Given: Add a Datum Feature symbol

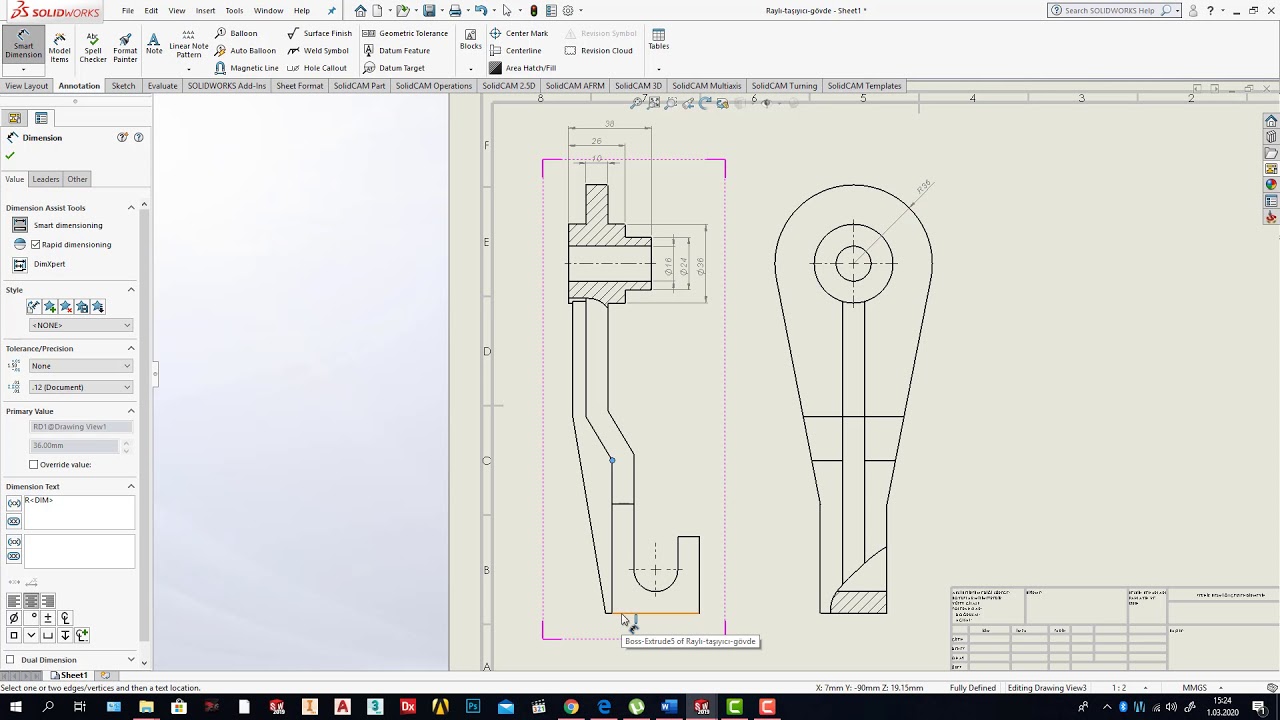Looking at the screenshot, I should [x=396, y=50].
